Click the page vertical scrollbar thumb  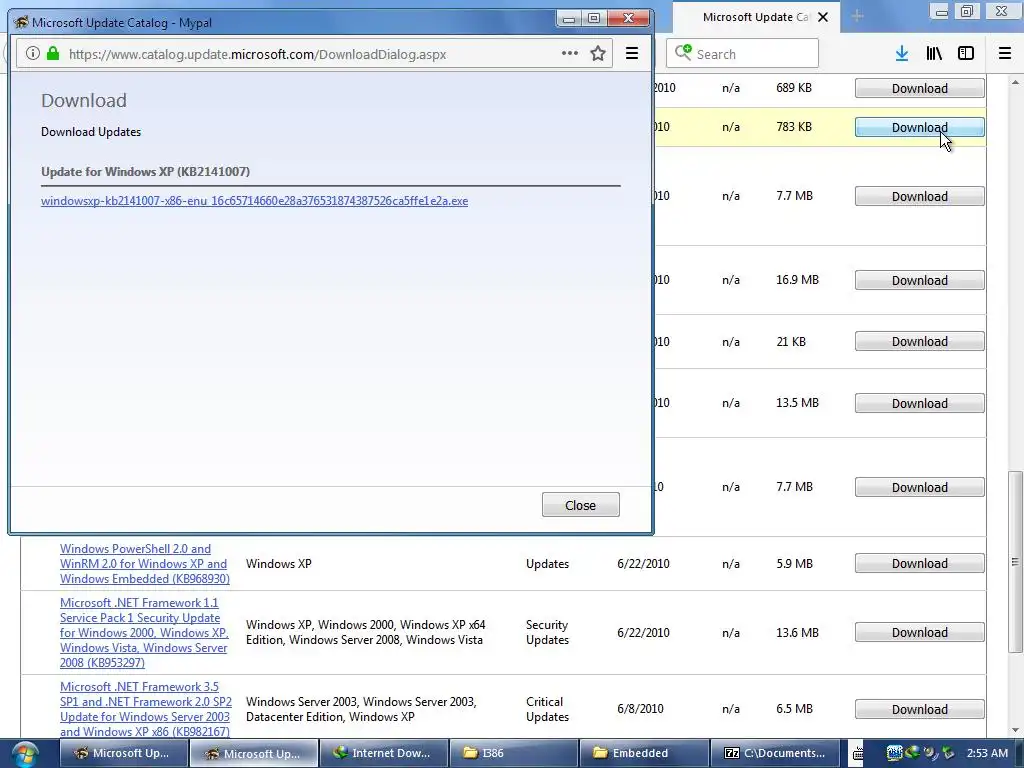coord(1015,562)
